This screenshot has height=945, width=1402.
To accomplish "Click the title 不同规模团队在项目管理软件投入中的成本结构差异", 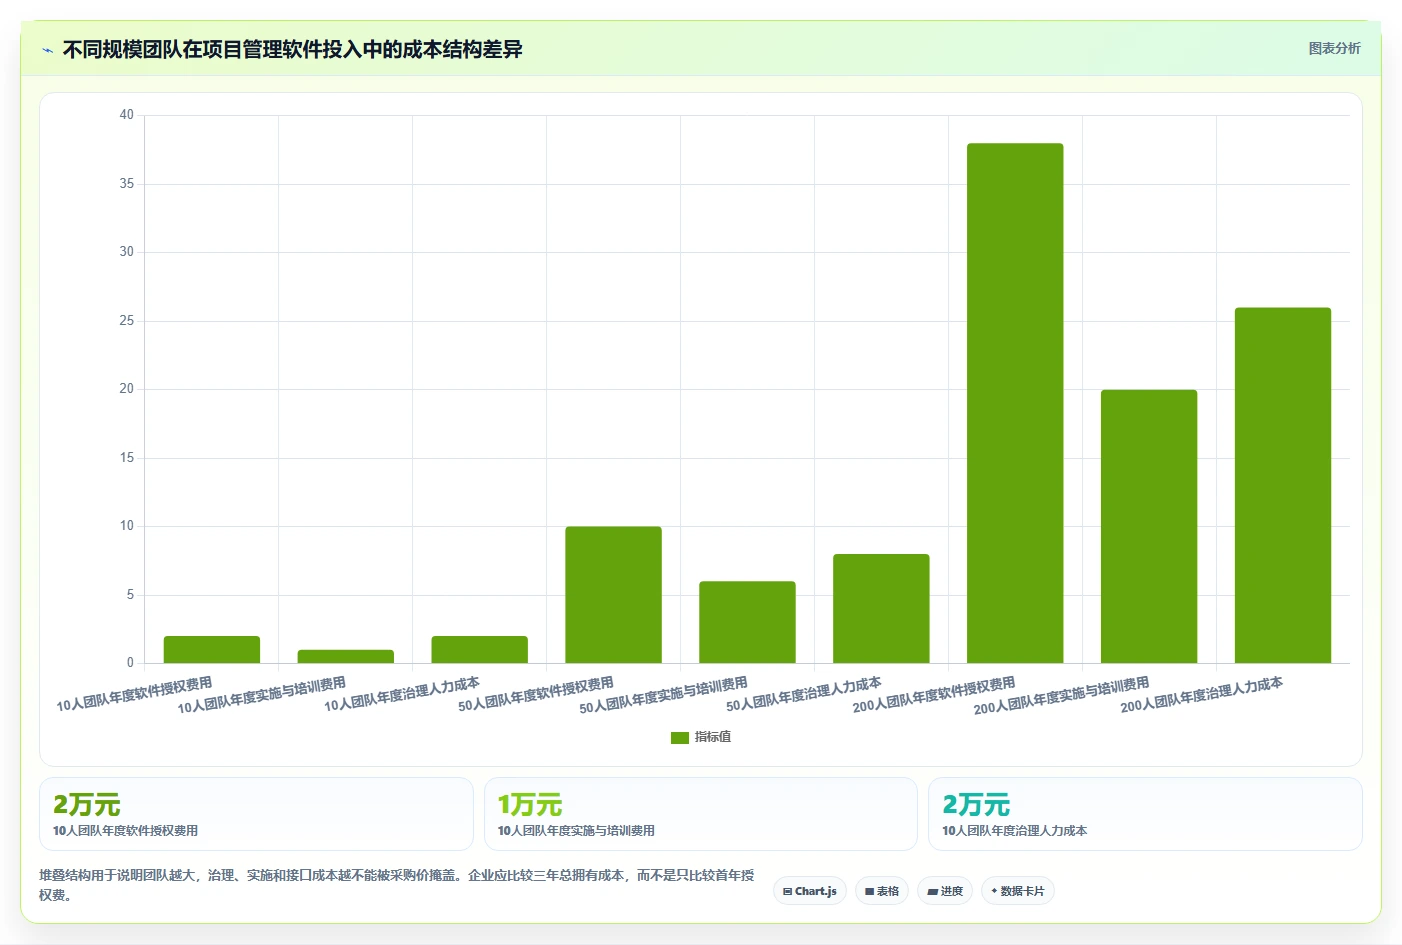I will pos(293,50).
